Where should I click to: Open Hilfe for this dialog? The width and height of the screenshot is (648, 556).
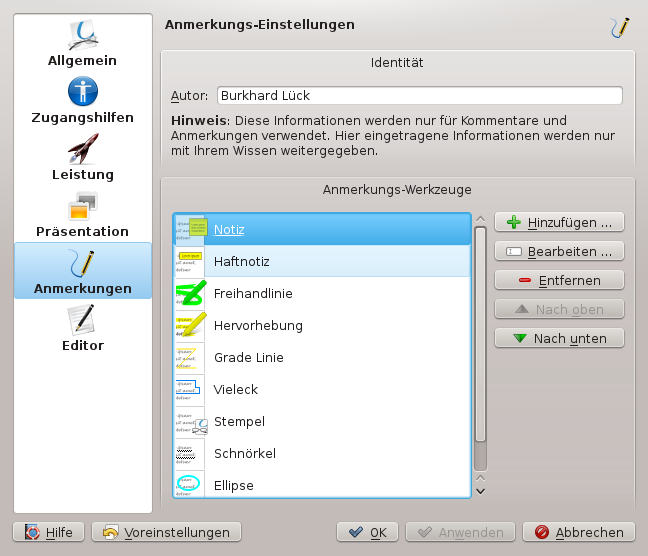pos(48,533)
